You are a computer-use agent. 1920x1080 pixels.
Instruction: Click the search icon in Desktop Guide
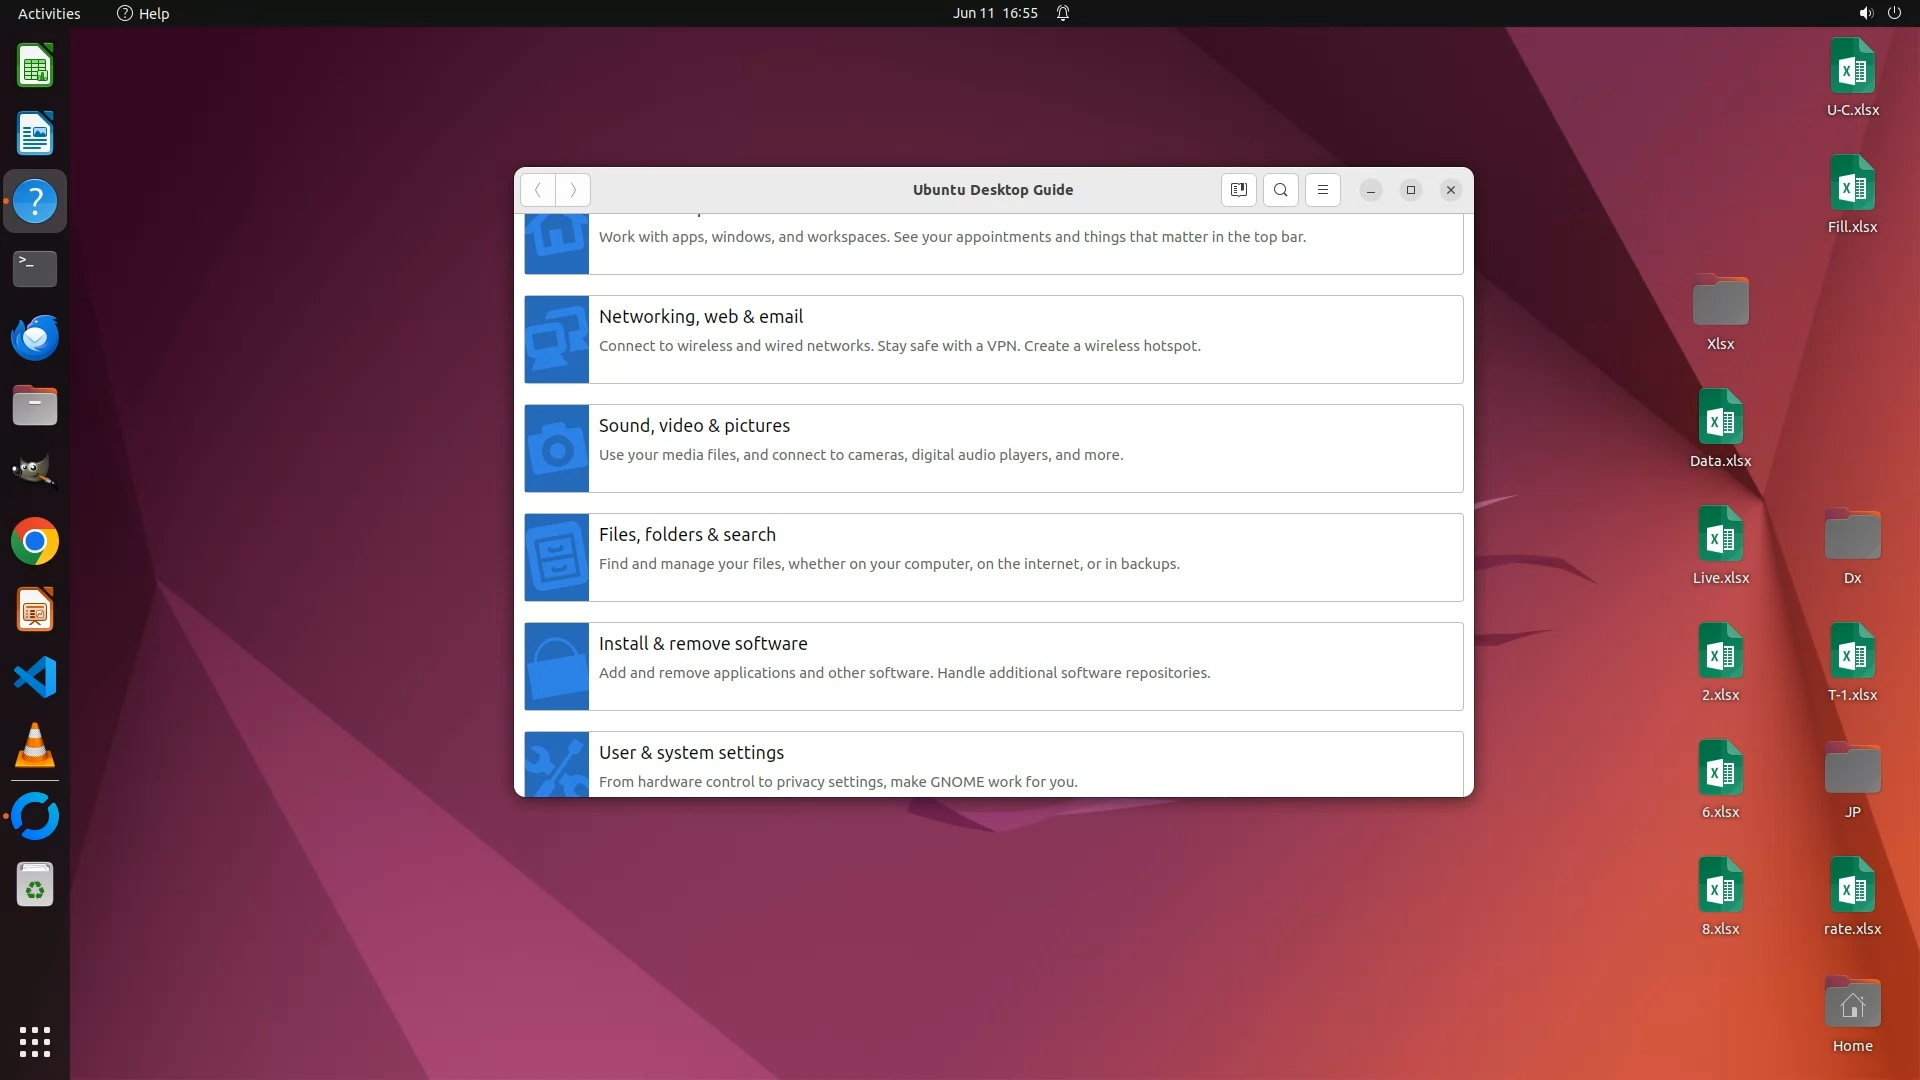click(1281, 190)
